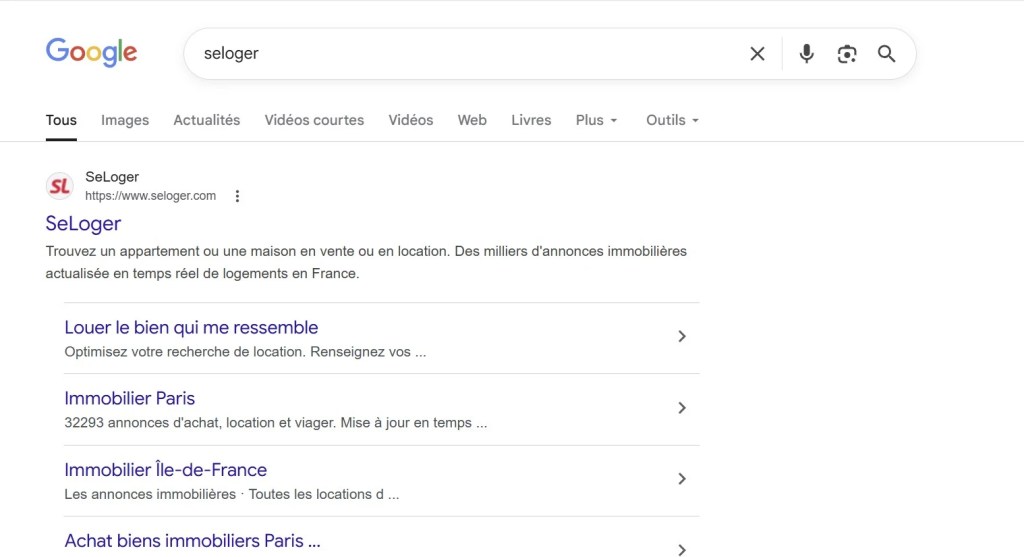
Task: Click the magnifying glass search button
Action: (x=886, y=54)
